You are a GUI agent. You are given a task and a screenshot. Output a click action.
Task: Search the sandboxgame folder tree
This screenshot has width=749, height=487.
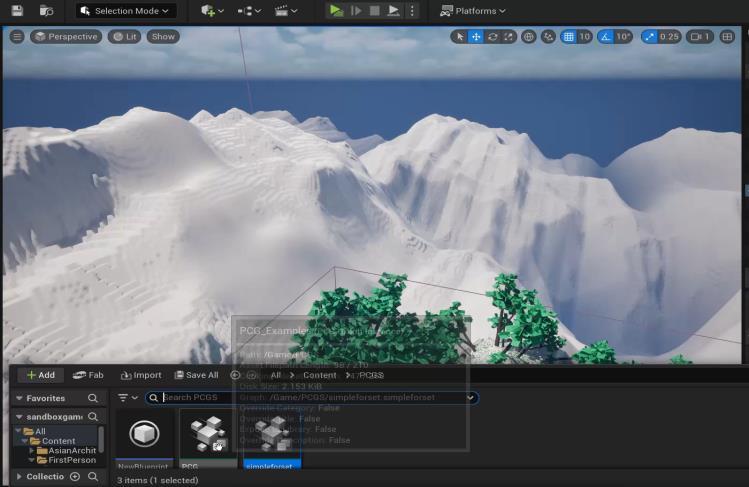pyautogui.click(x=93, y=417)
